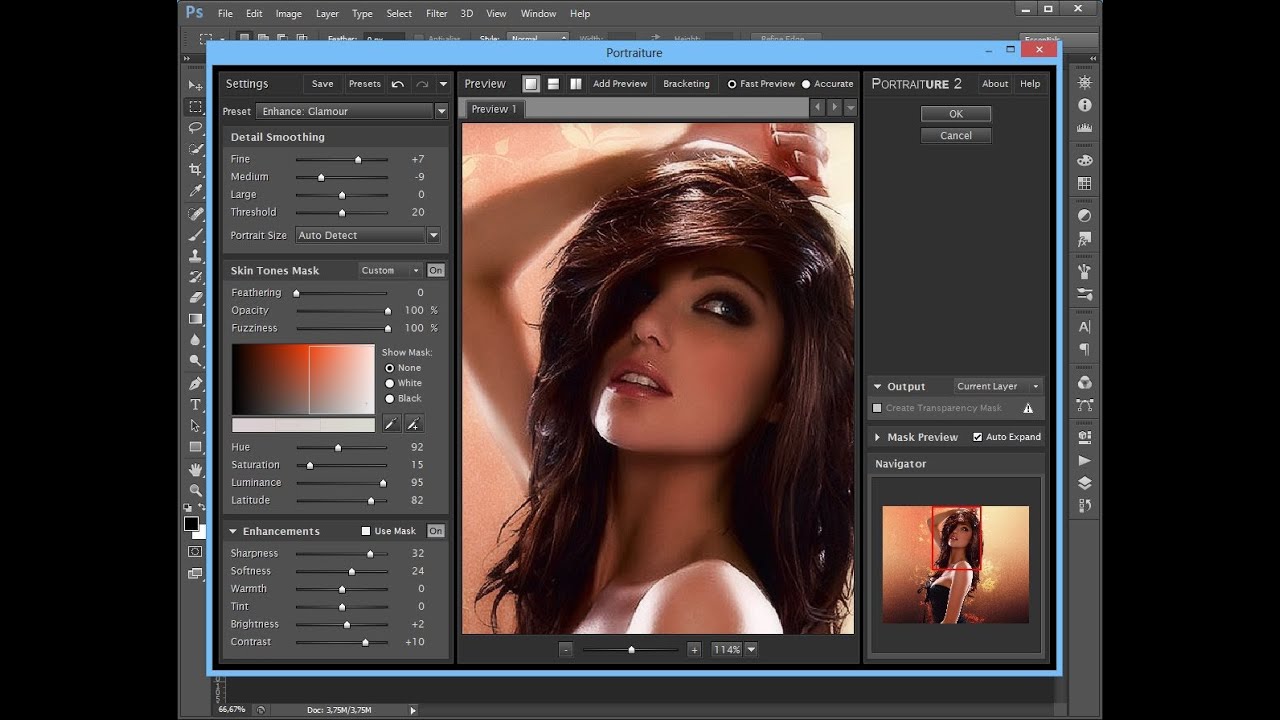Image resolution: width=1280 pixels, height=720 pixels.
Task: Open the Output Current Layer dropdown
Action: click(x=997, y=387)
